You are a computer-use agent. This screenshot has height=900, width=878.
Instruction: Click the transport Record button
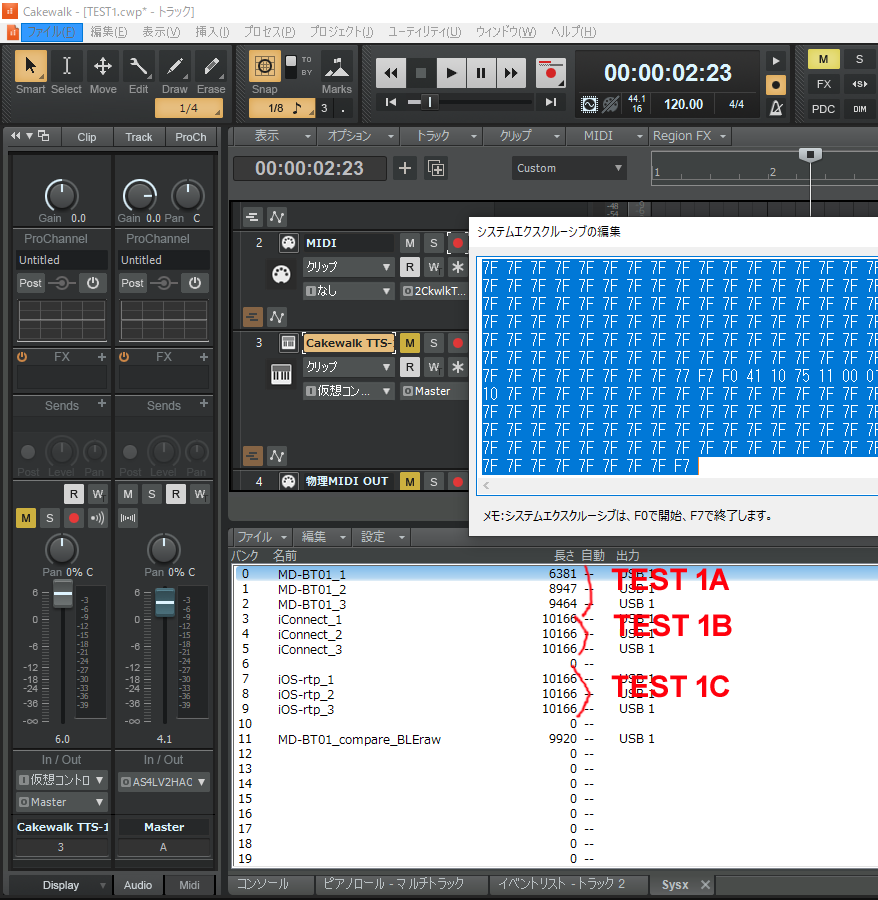(550, 73)
